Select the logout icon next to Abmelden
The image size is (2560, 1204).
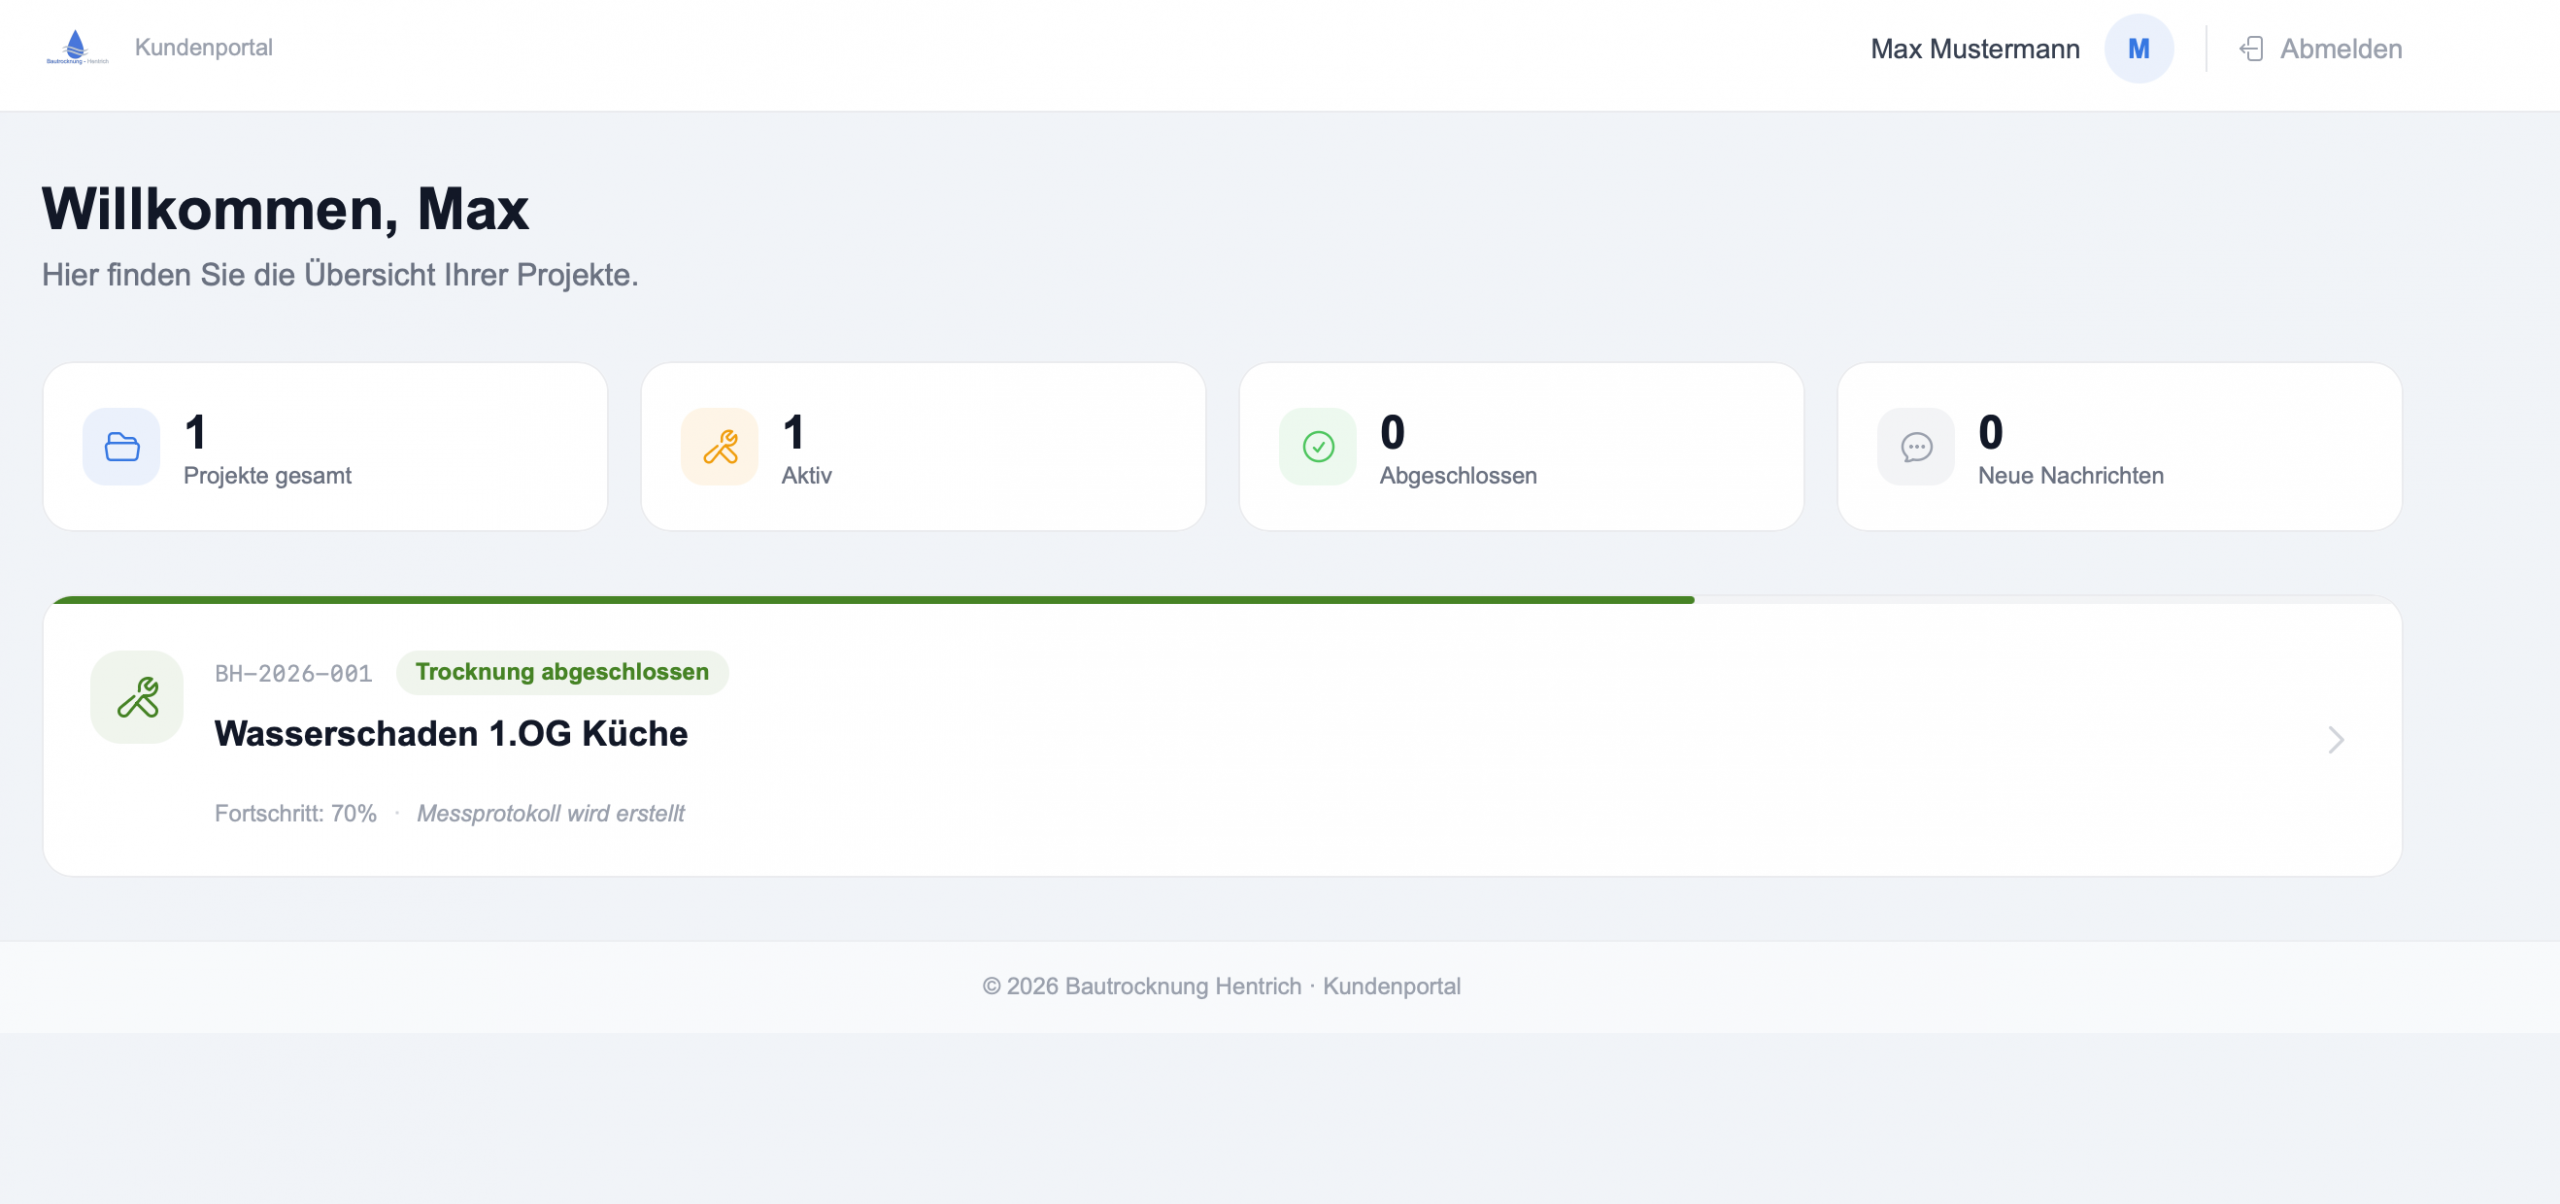point(2253,48)
